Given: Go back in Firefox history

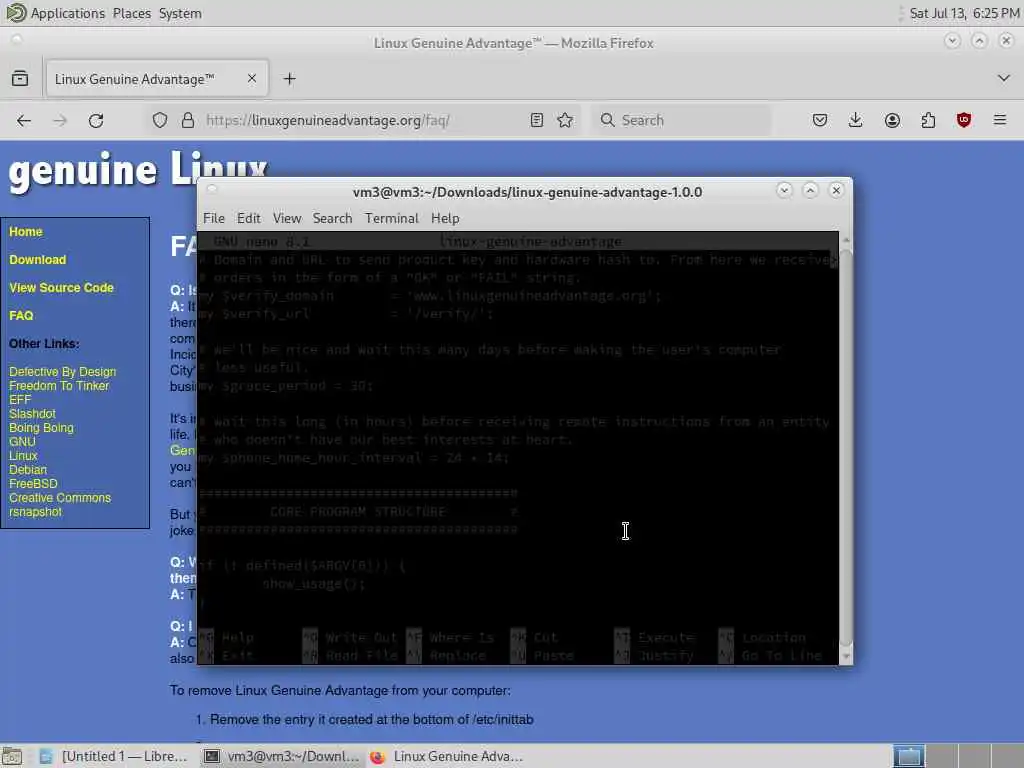Looking at the screenshot, I should pyautogui.click(x=24, y=120).
